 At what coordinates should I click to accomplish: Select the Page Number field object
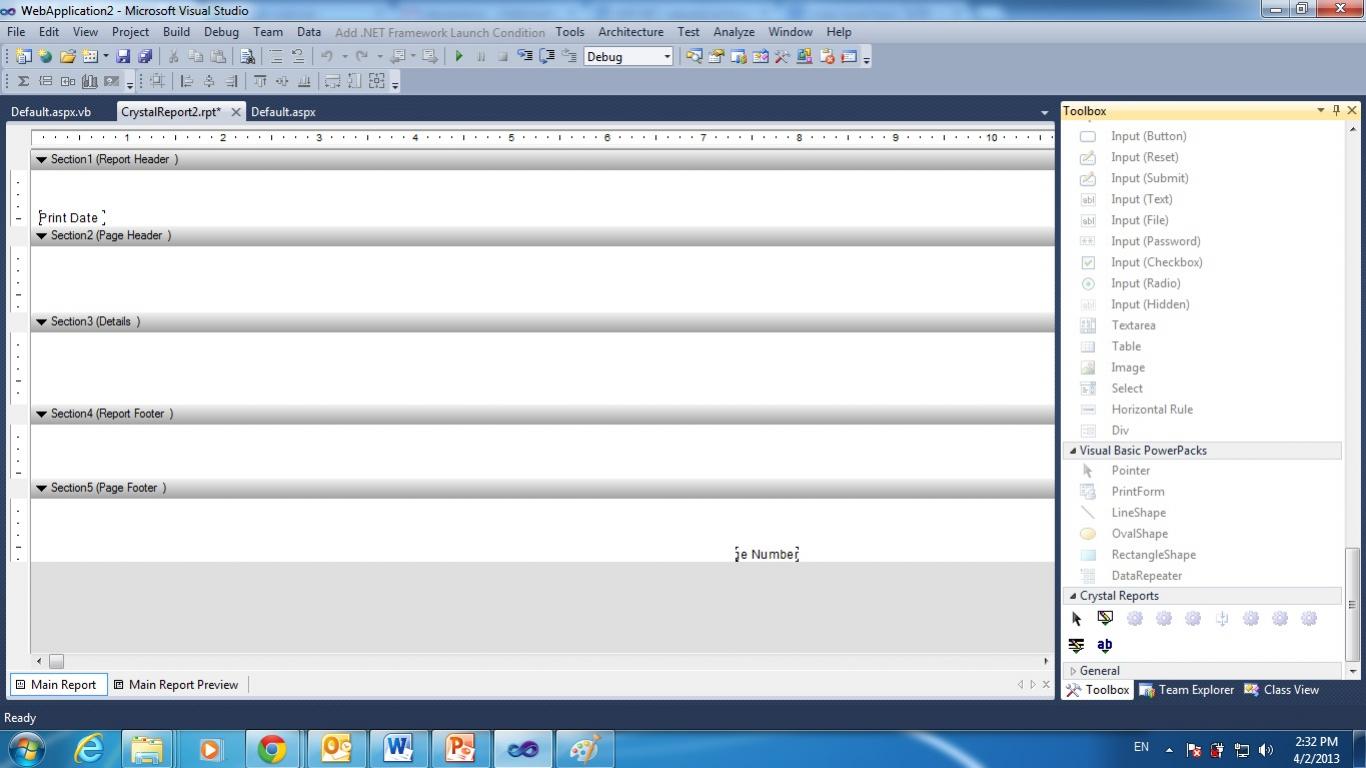[x=767, y=554]
